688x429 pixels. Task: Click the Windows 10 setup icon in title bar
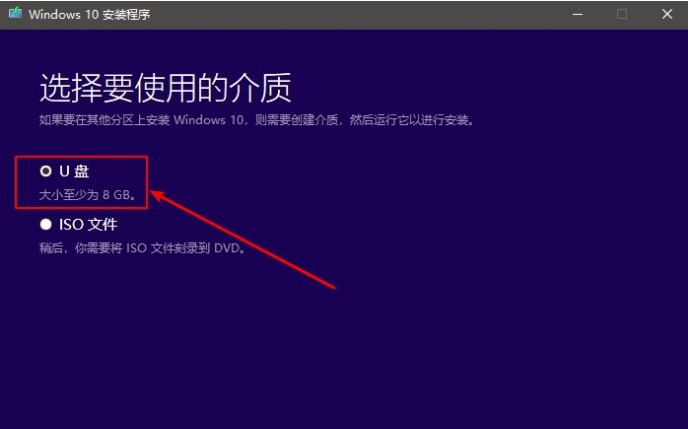click(x=15, y=13)
